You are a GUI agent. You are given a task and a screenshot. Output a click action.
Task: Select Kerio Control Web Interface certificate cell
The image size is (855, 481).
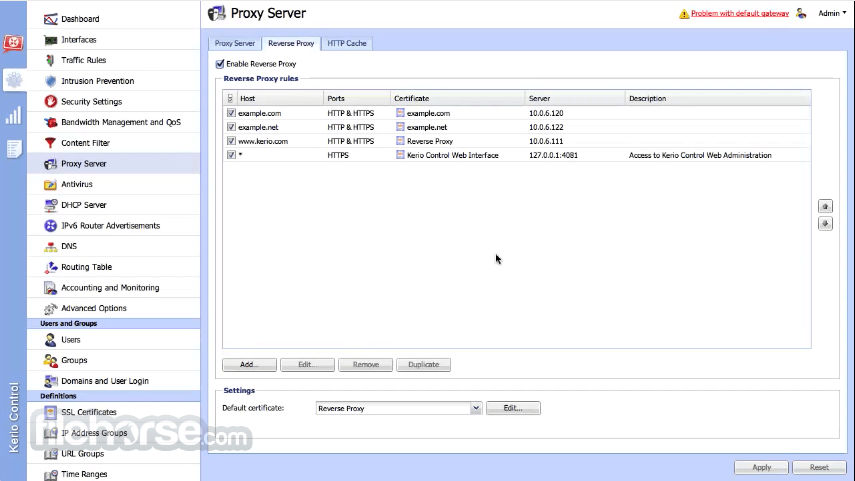(453, 155)
